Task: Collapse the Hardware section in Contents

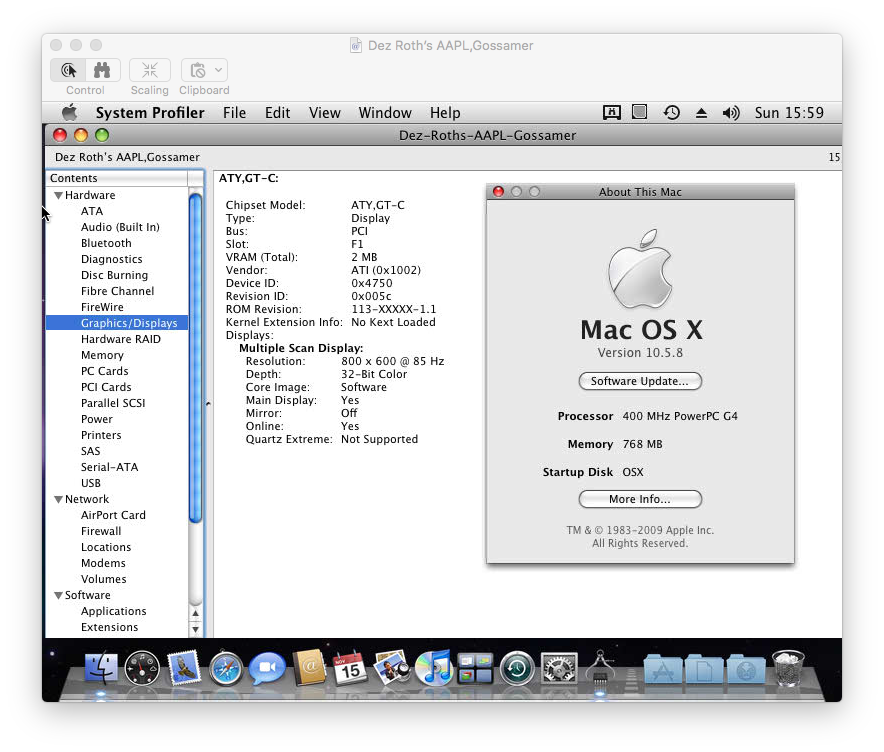Action: coord(59,196)
